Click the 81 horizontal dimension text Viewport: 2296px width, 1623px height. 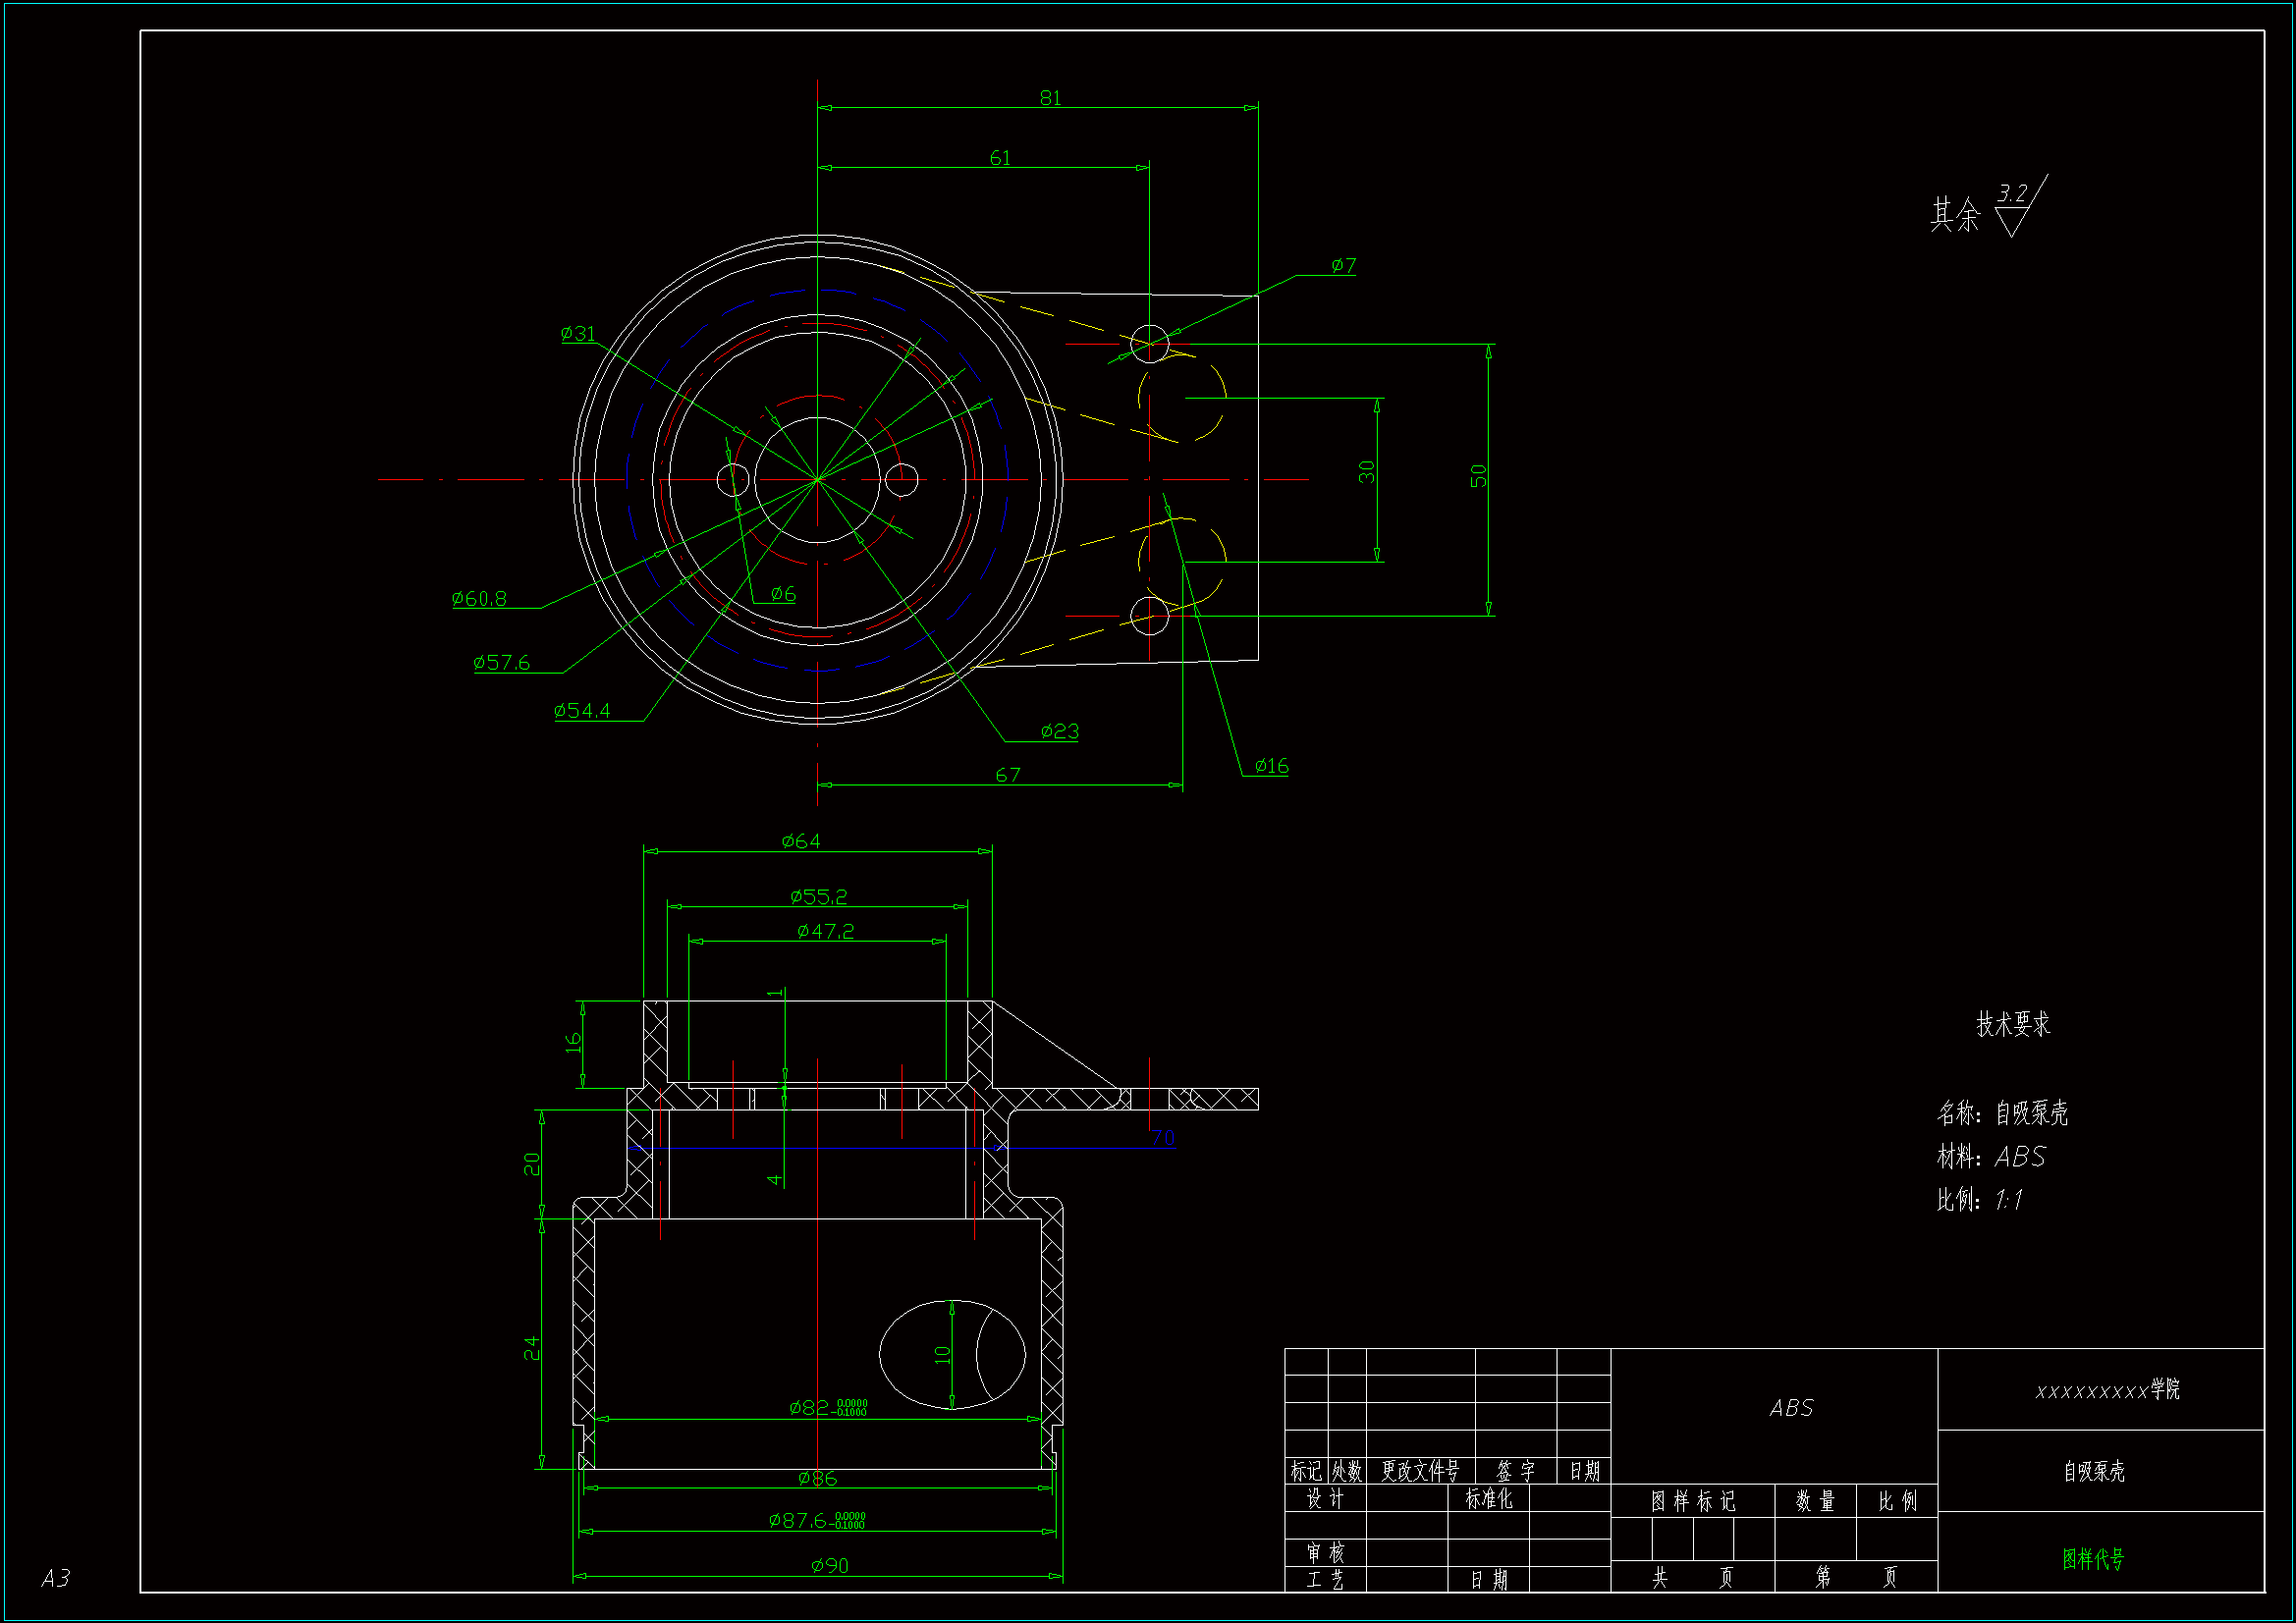pyautogui.click(x=1050, y=98)
